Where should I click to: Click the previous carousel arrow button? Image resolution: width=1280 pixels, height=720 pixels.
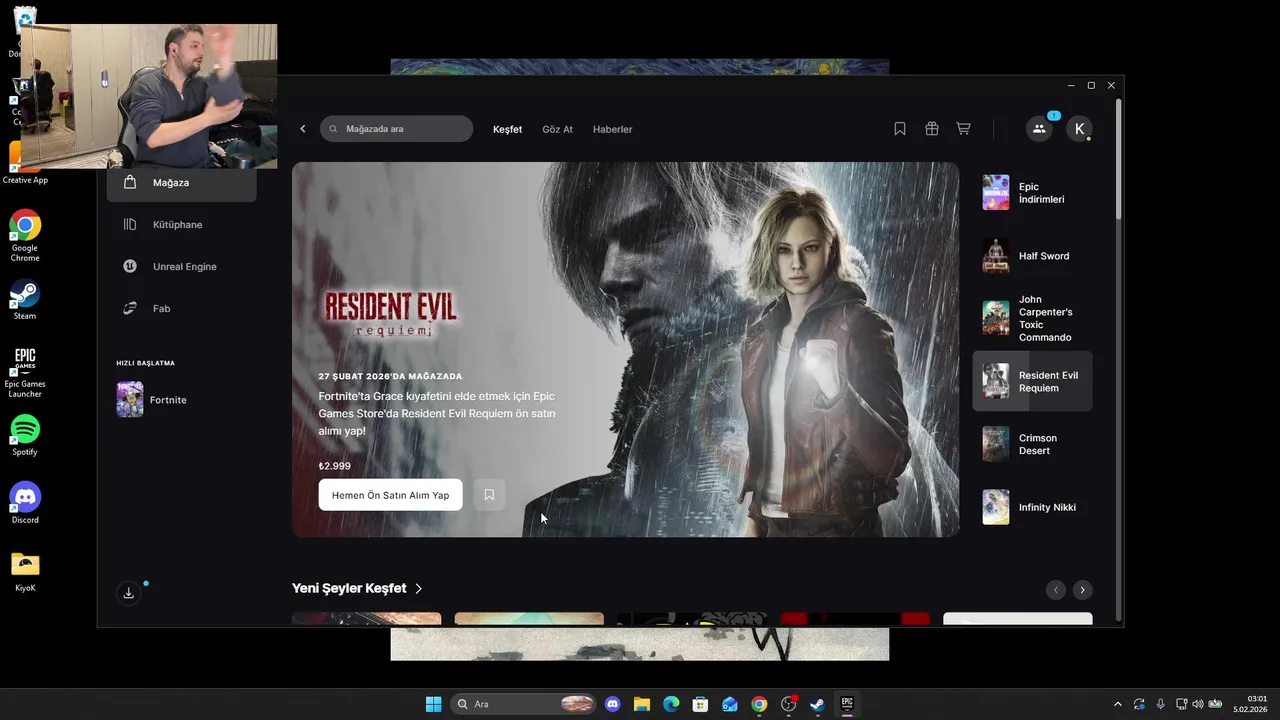click(x=1056, y=590)
